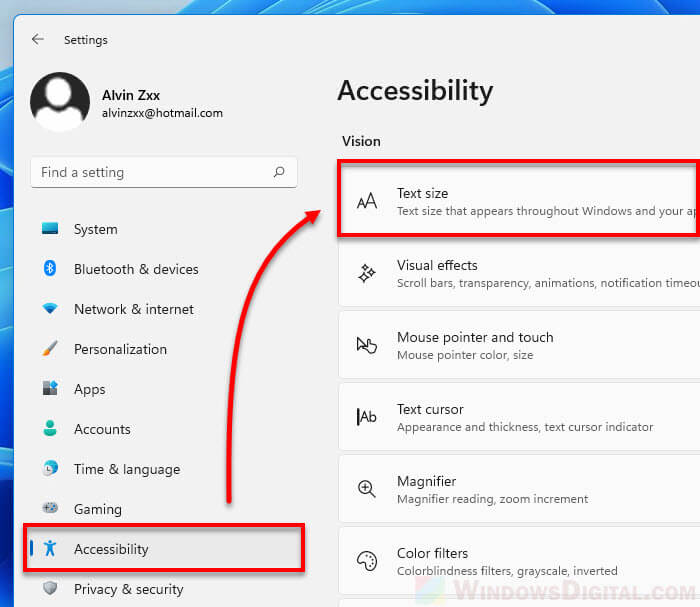Go to Bluetooth & devices settings
Viewport: 700px width, 607px height.
click(164, 269)
